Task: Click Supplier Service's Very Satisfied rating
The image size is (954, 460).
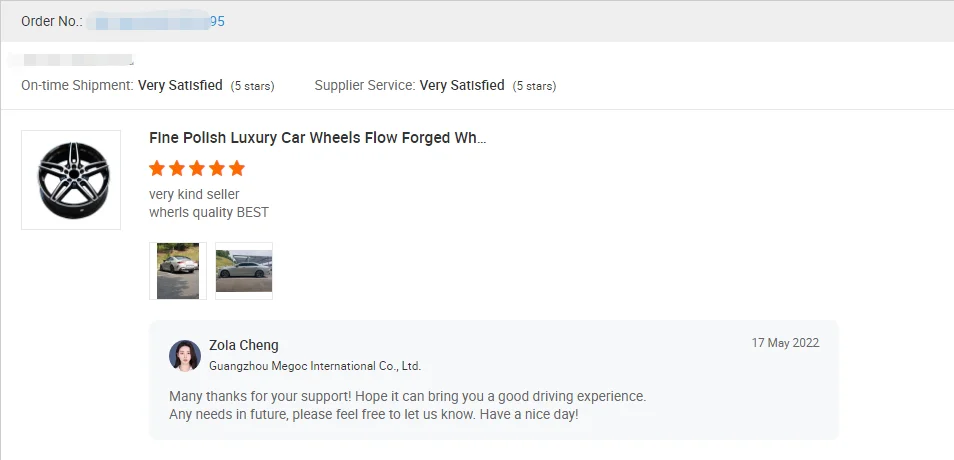Action: 462,86
